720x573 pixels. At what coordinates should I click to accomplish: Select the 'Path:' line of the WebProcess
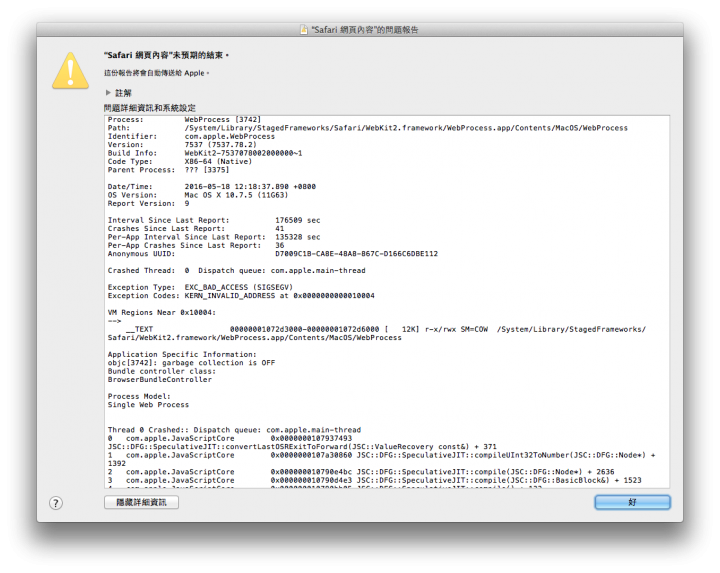pyautogui.click(x=368, y=128)
